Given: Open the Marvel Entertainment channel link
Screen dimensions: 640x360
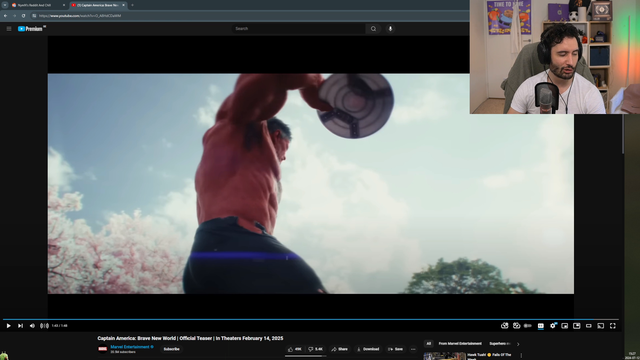Looking at the screenshot, I should click(x=130, y=347).
